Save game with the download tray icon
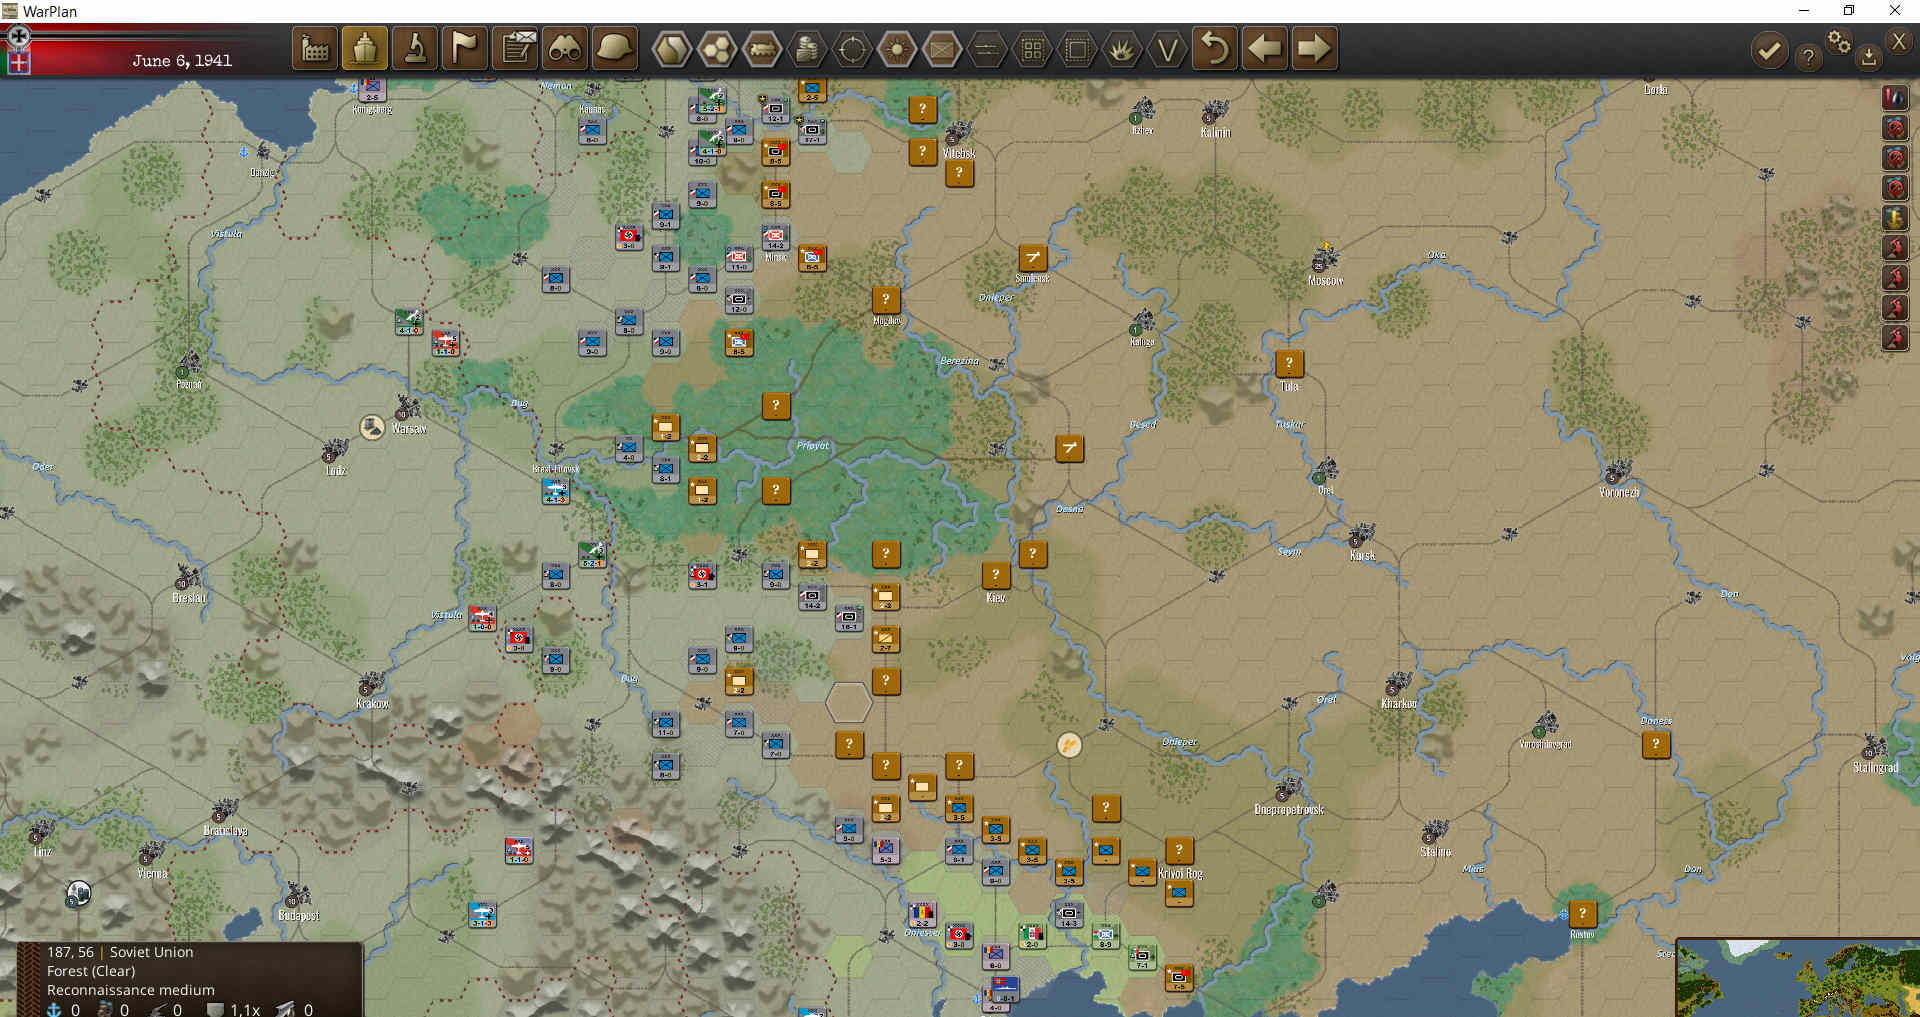 1868,57
